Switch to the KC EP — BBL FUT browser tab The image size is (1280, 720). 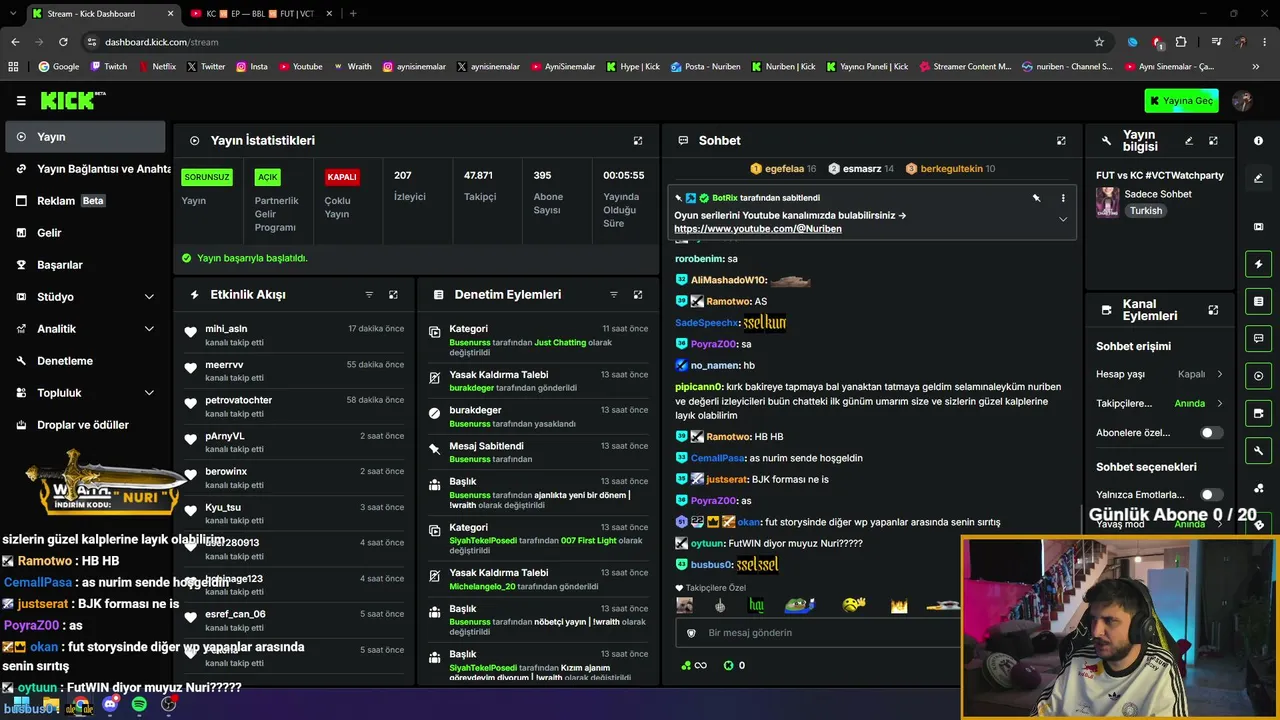258,14
